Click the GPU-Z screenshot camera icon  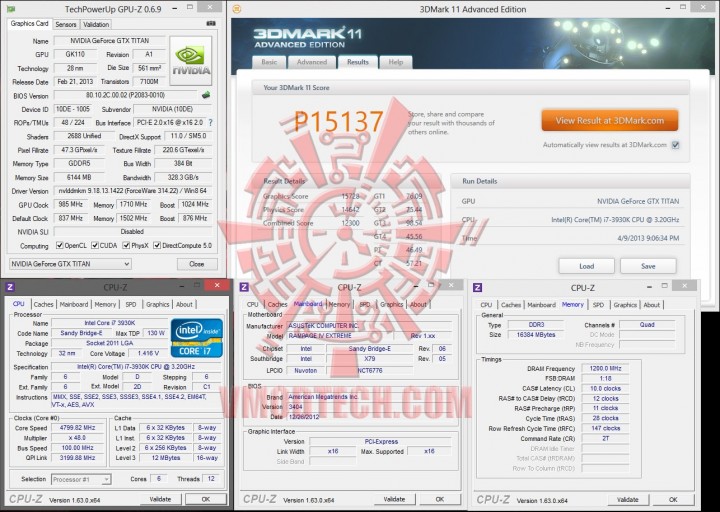(211, 23)
